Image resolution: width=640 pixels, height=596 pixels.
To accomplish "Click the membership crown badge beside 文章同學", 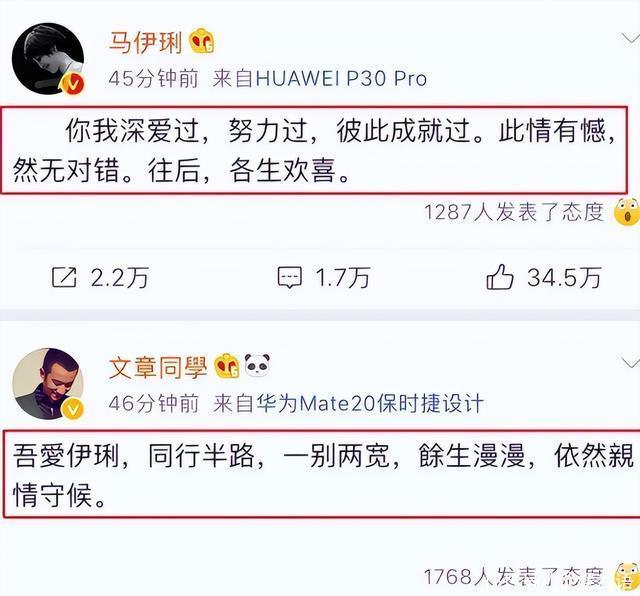I will [x=227, y=365].
